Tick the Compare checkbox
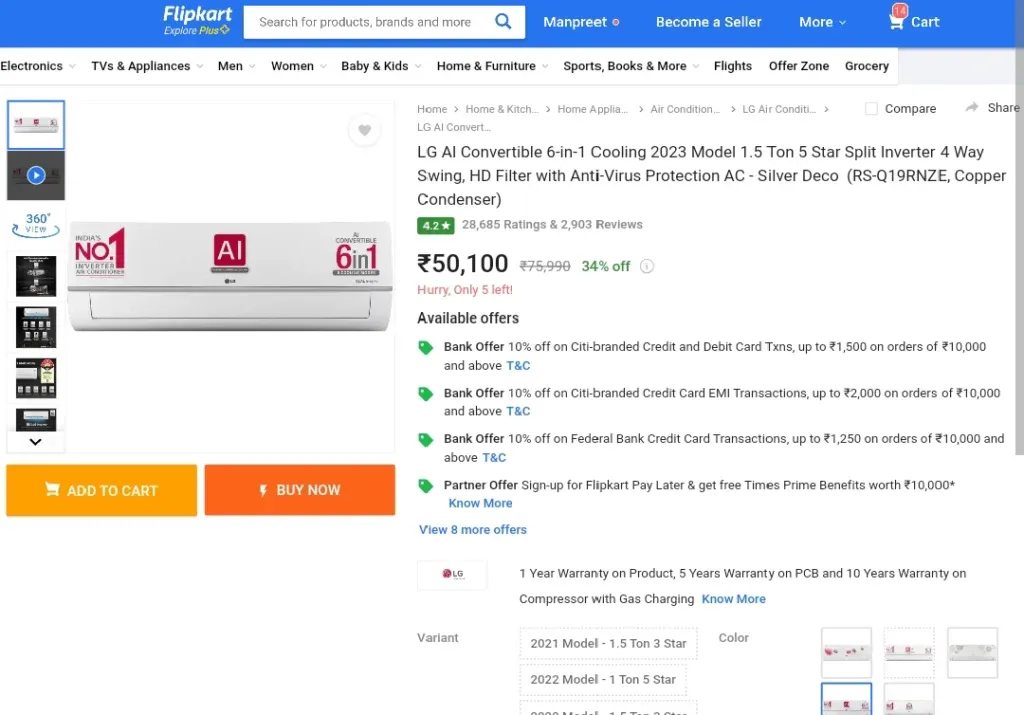This screenshot has height=715, width=1024. (x=871, y=108)
